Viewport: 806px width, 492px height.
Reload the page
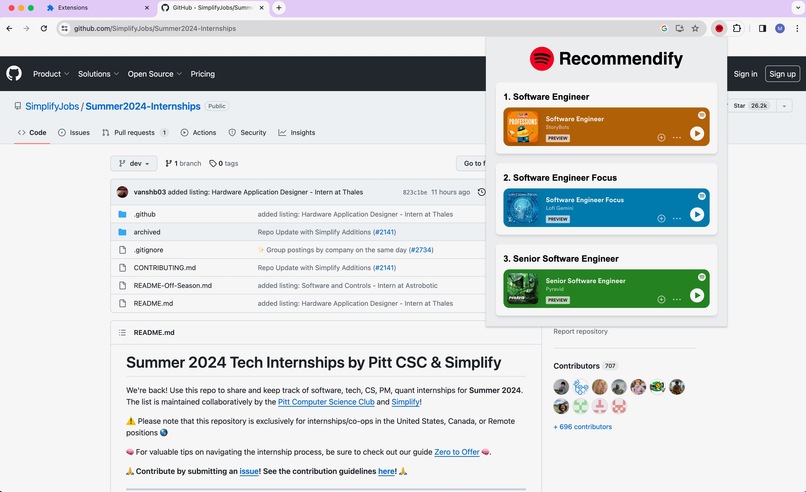(44, 28)
